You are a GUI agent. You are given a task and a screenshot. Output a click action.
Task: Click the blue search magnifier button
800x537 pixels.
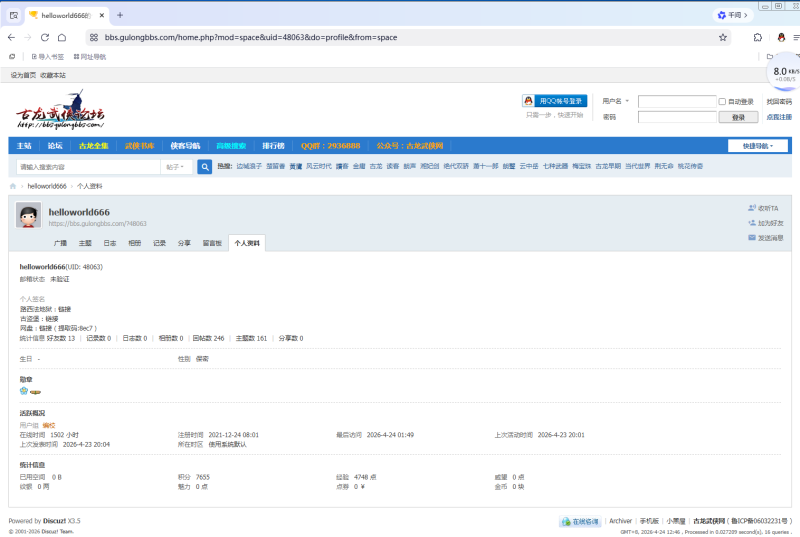point(205,167)
